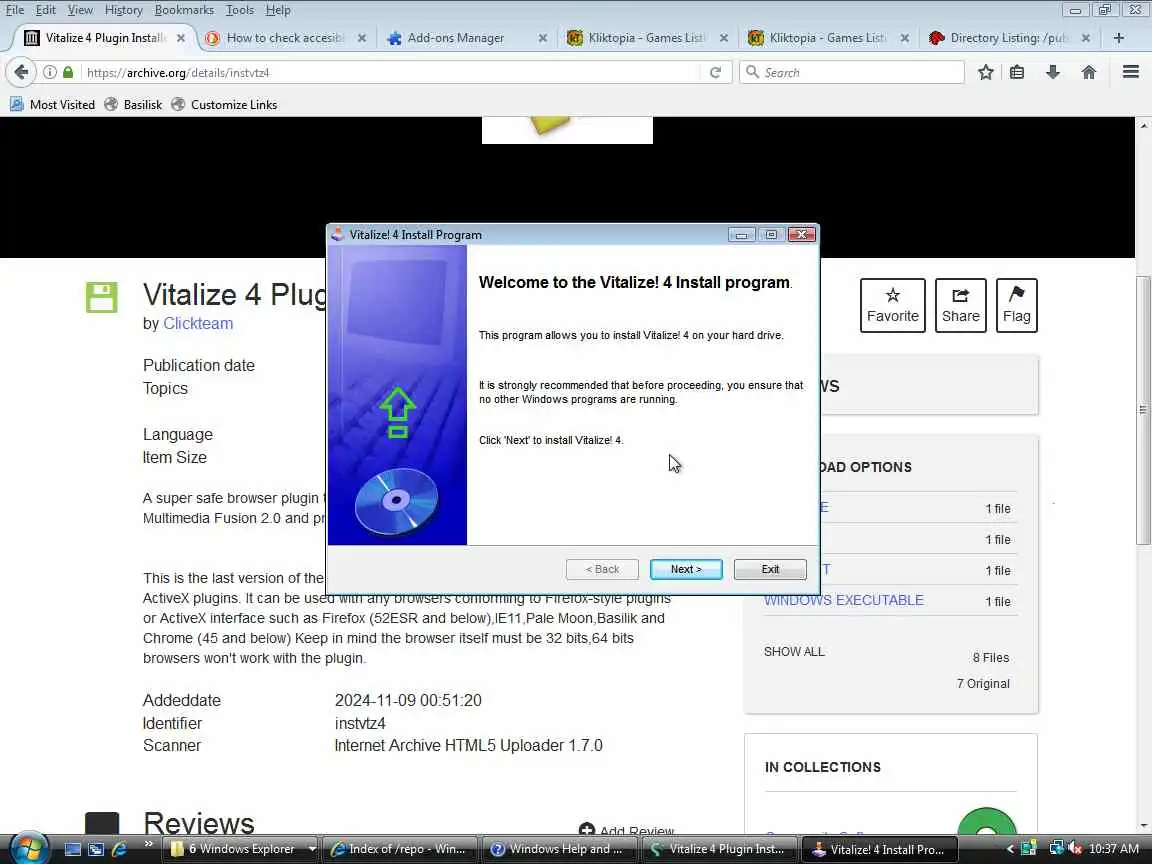Click the 8 Files link

pyautogui.click(x=991, y=658)
